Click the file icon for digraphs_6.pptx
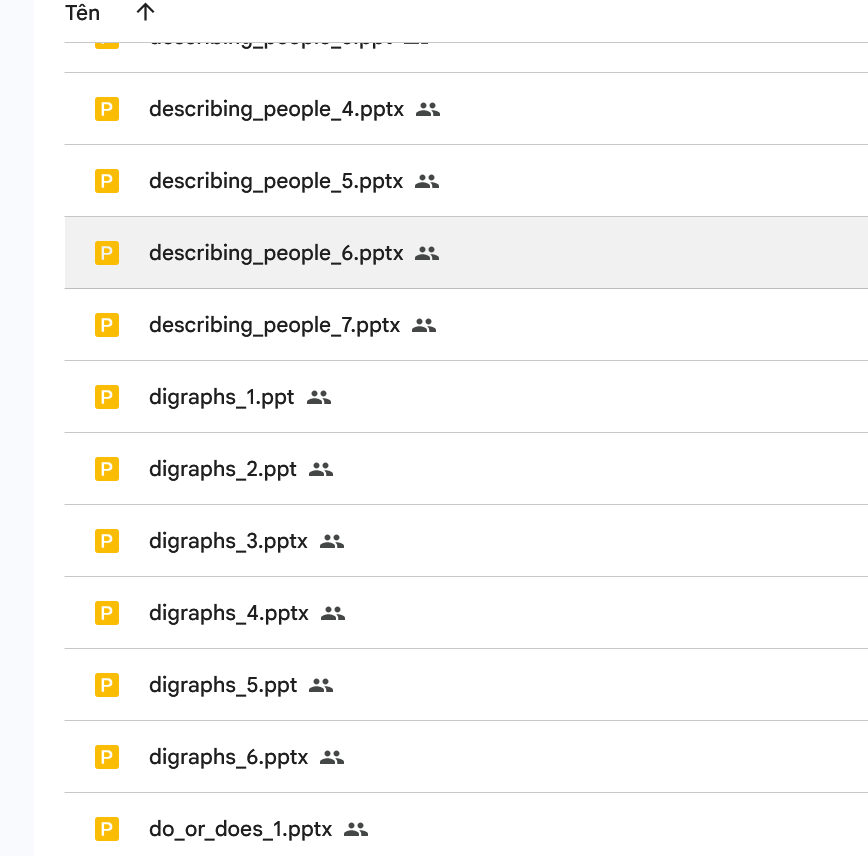The image size is (868, 856). pyautogui.click(x=107, y=757)
